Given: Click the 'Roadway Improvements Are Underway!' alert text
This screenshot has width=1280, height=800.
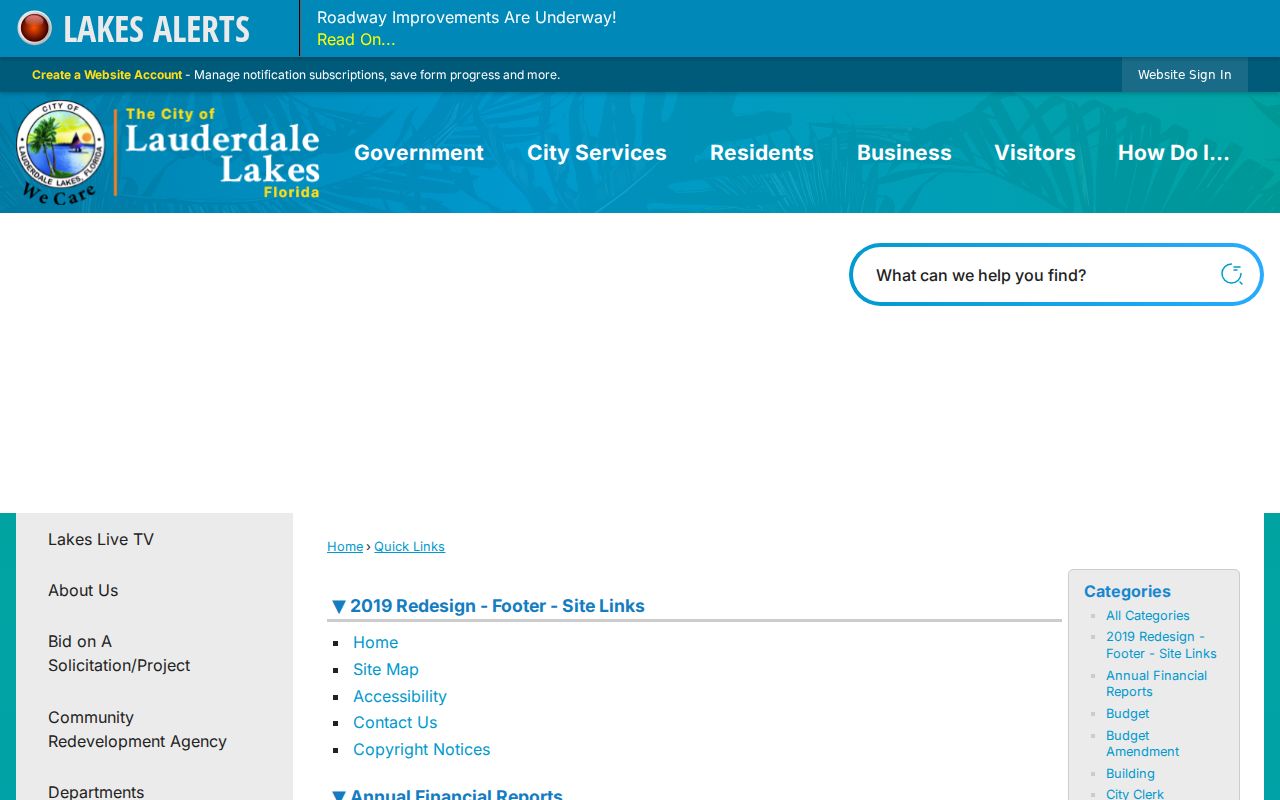Looking at the screenshot, I should pos(467,17).
